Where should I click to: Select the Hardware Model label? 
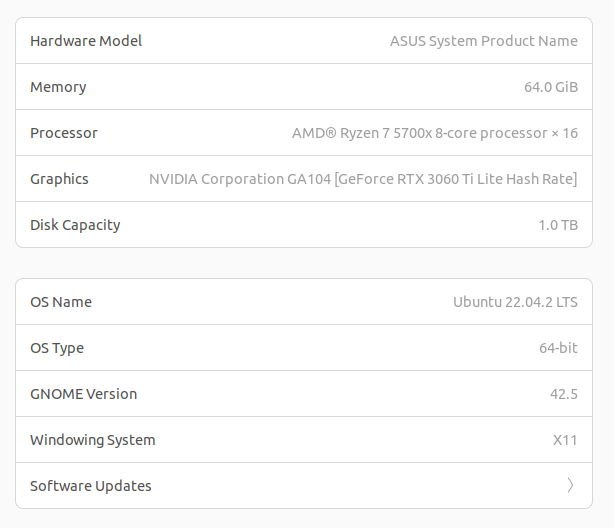tap(86, 41)
